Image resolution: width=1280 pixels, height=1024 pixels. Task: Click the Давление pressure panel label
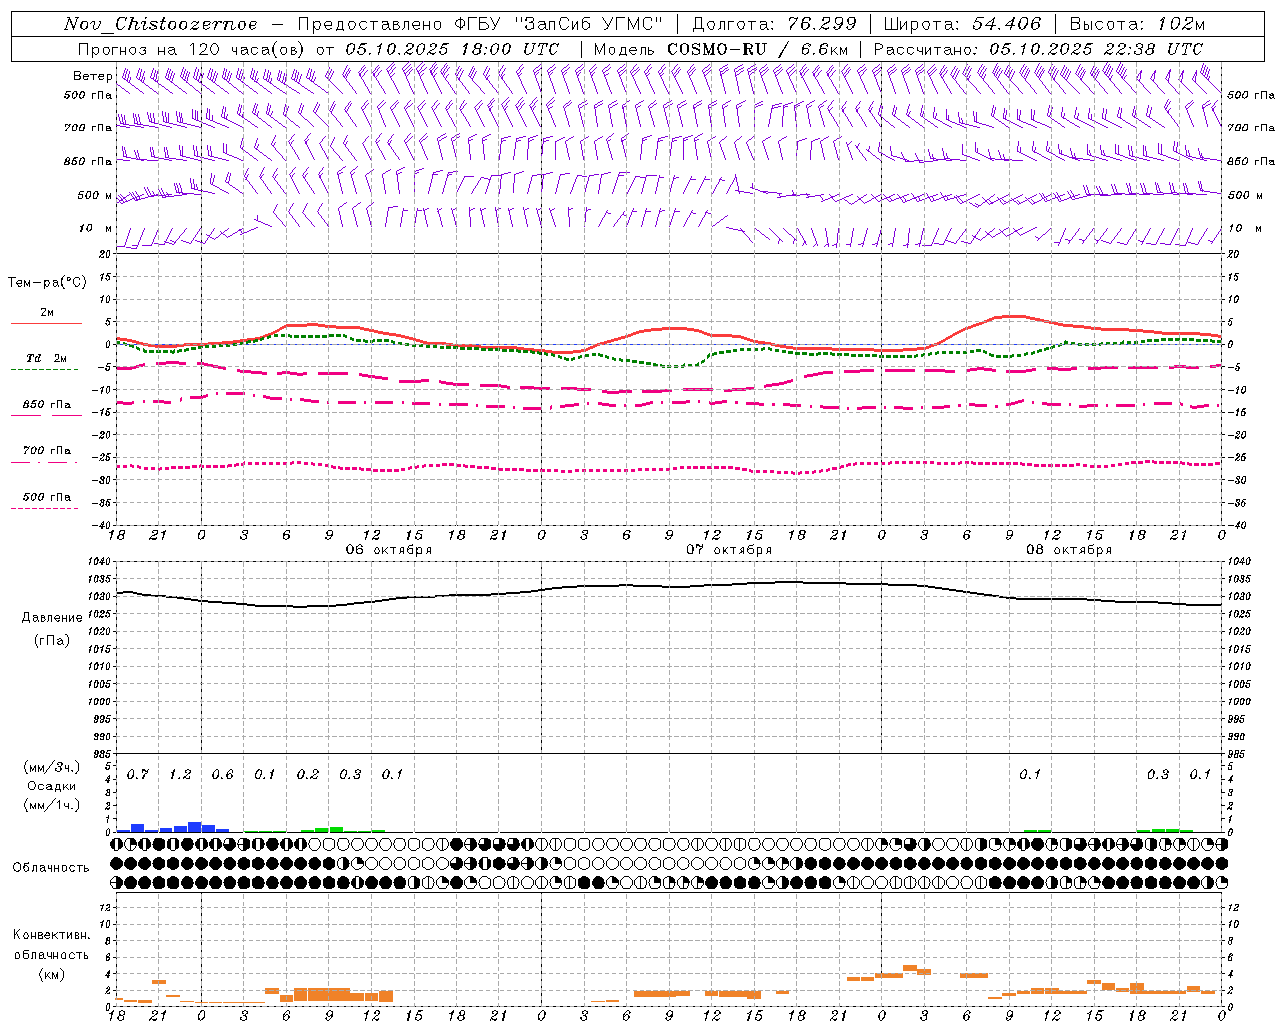(x=52, y=618)
